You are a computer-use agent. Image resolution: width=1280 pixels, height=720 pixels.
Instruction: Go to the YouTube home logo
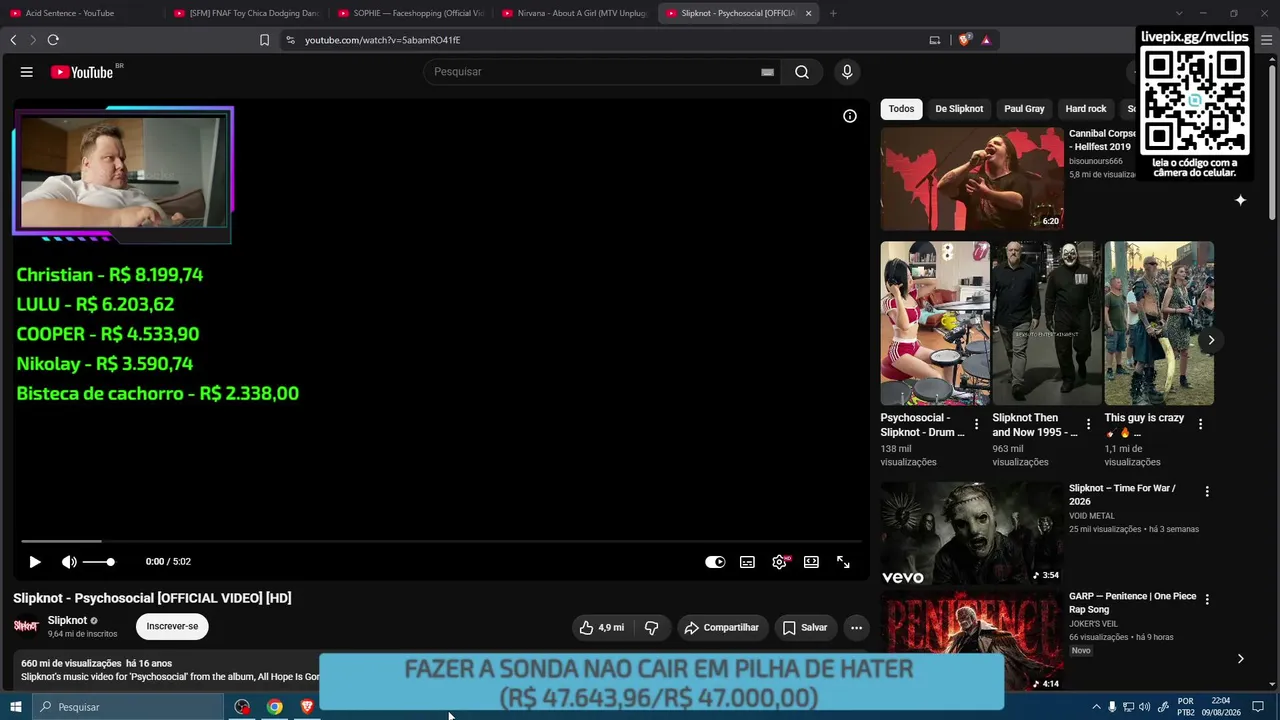point(82,72)
